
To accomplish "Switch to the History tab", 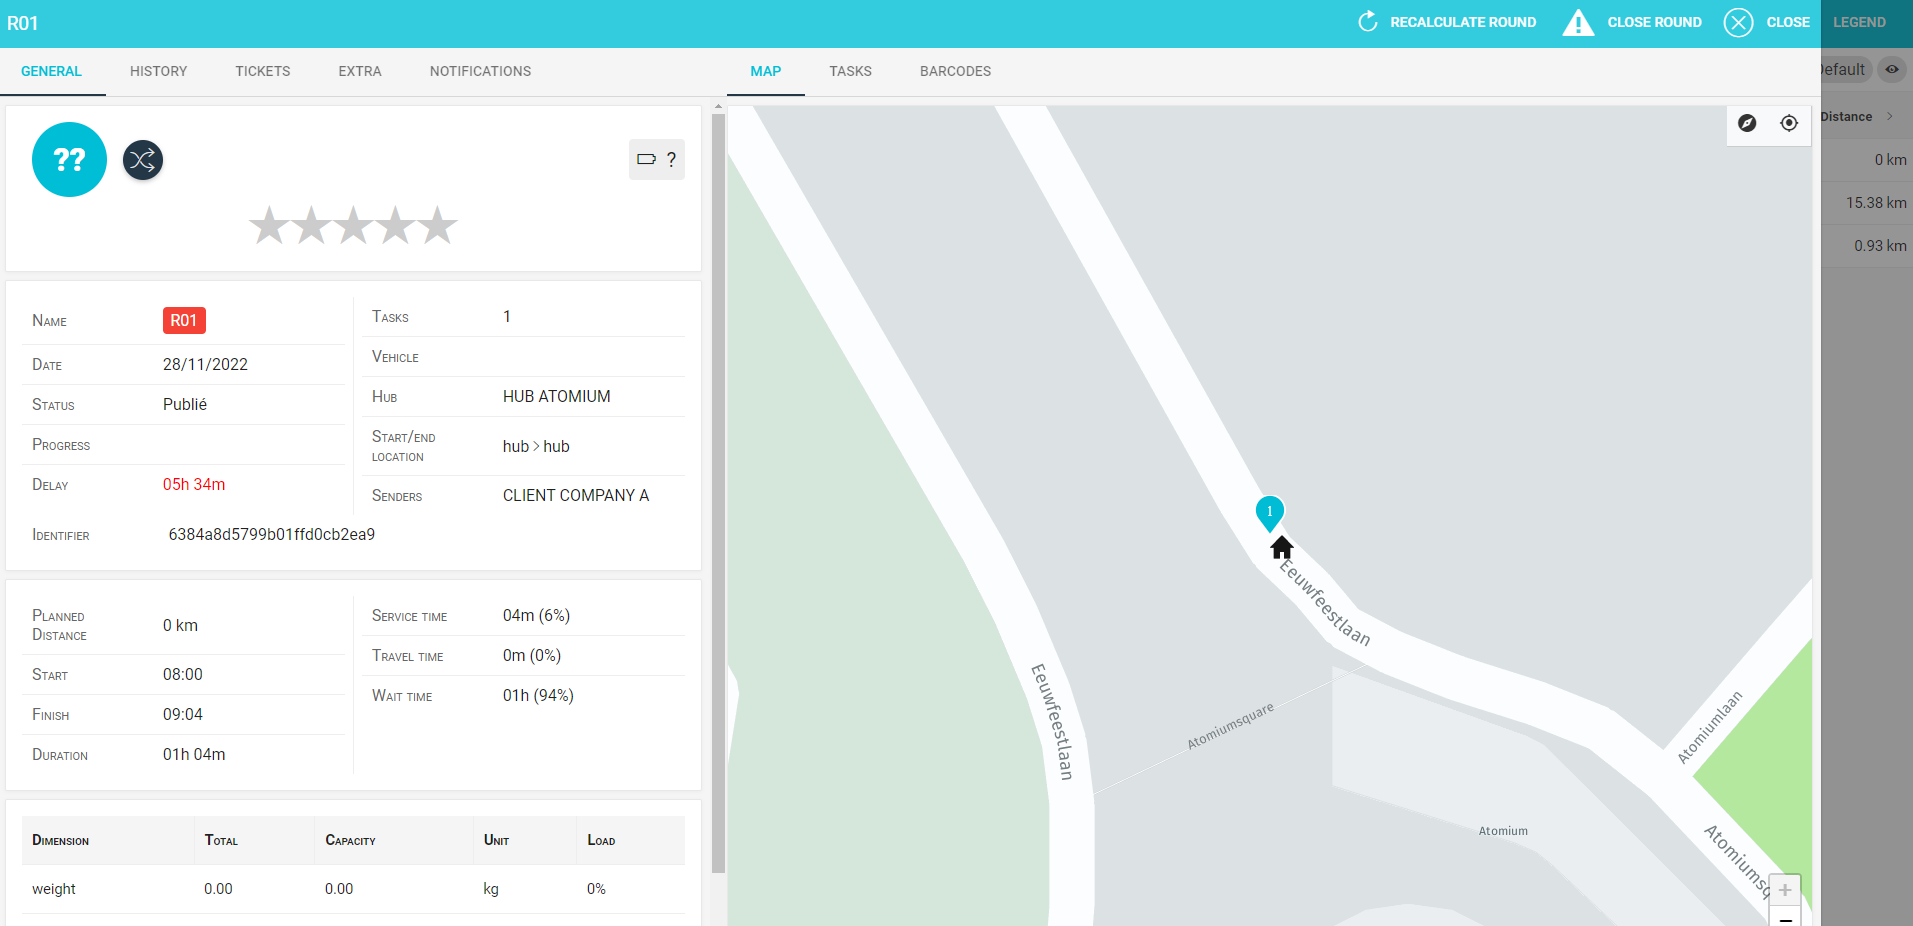I will [158, 71].
